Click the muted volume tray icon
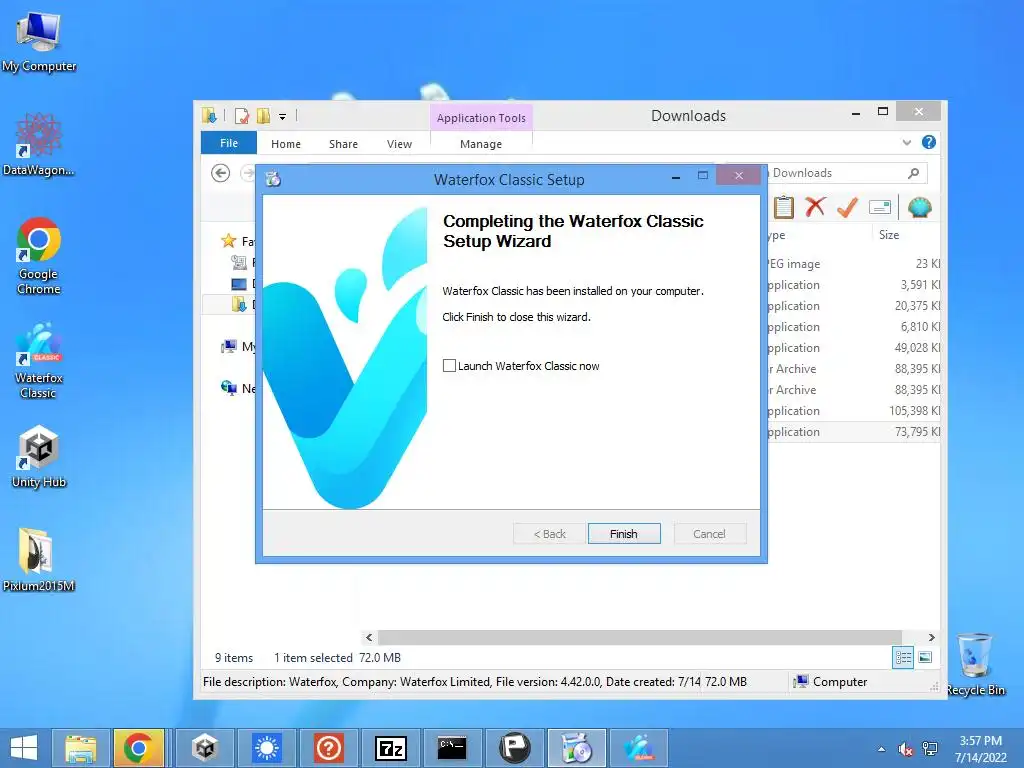Viewport: 1024px width, 768px height. pyautogui.click(x=905, y=749)
